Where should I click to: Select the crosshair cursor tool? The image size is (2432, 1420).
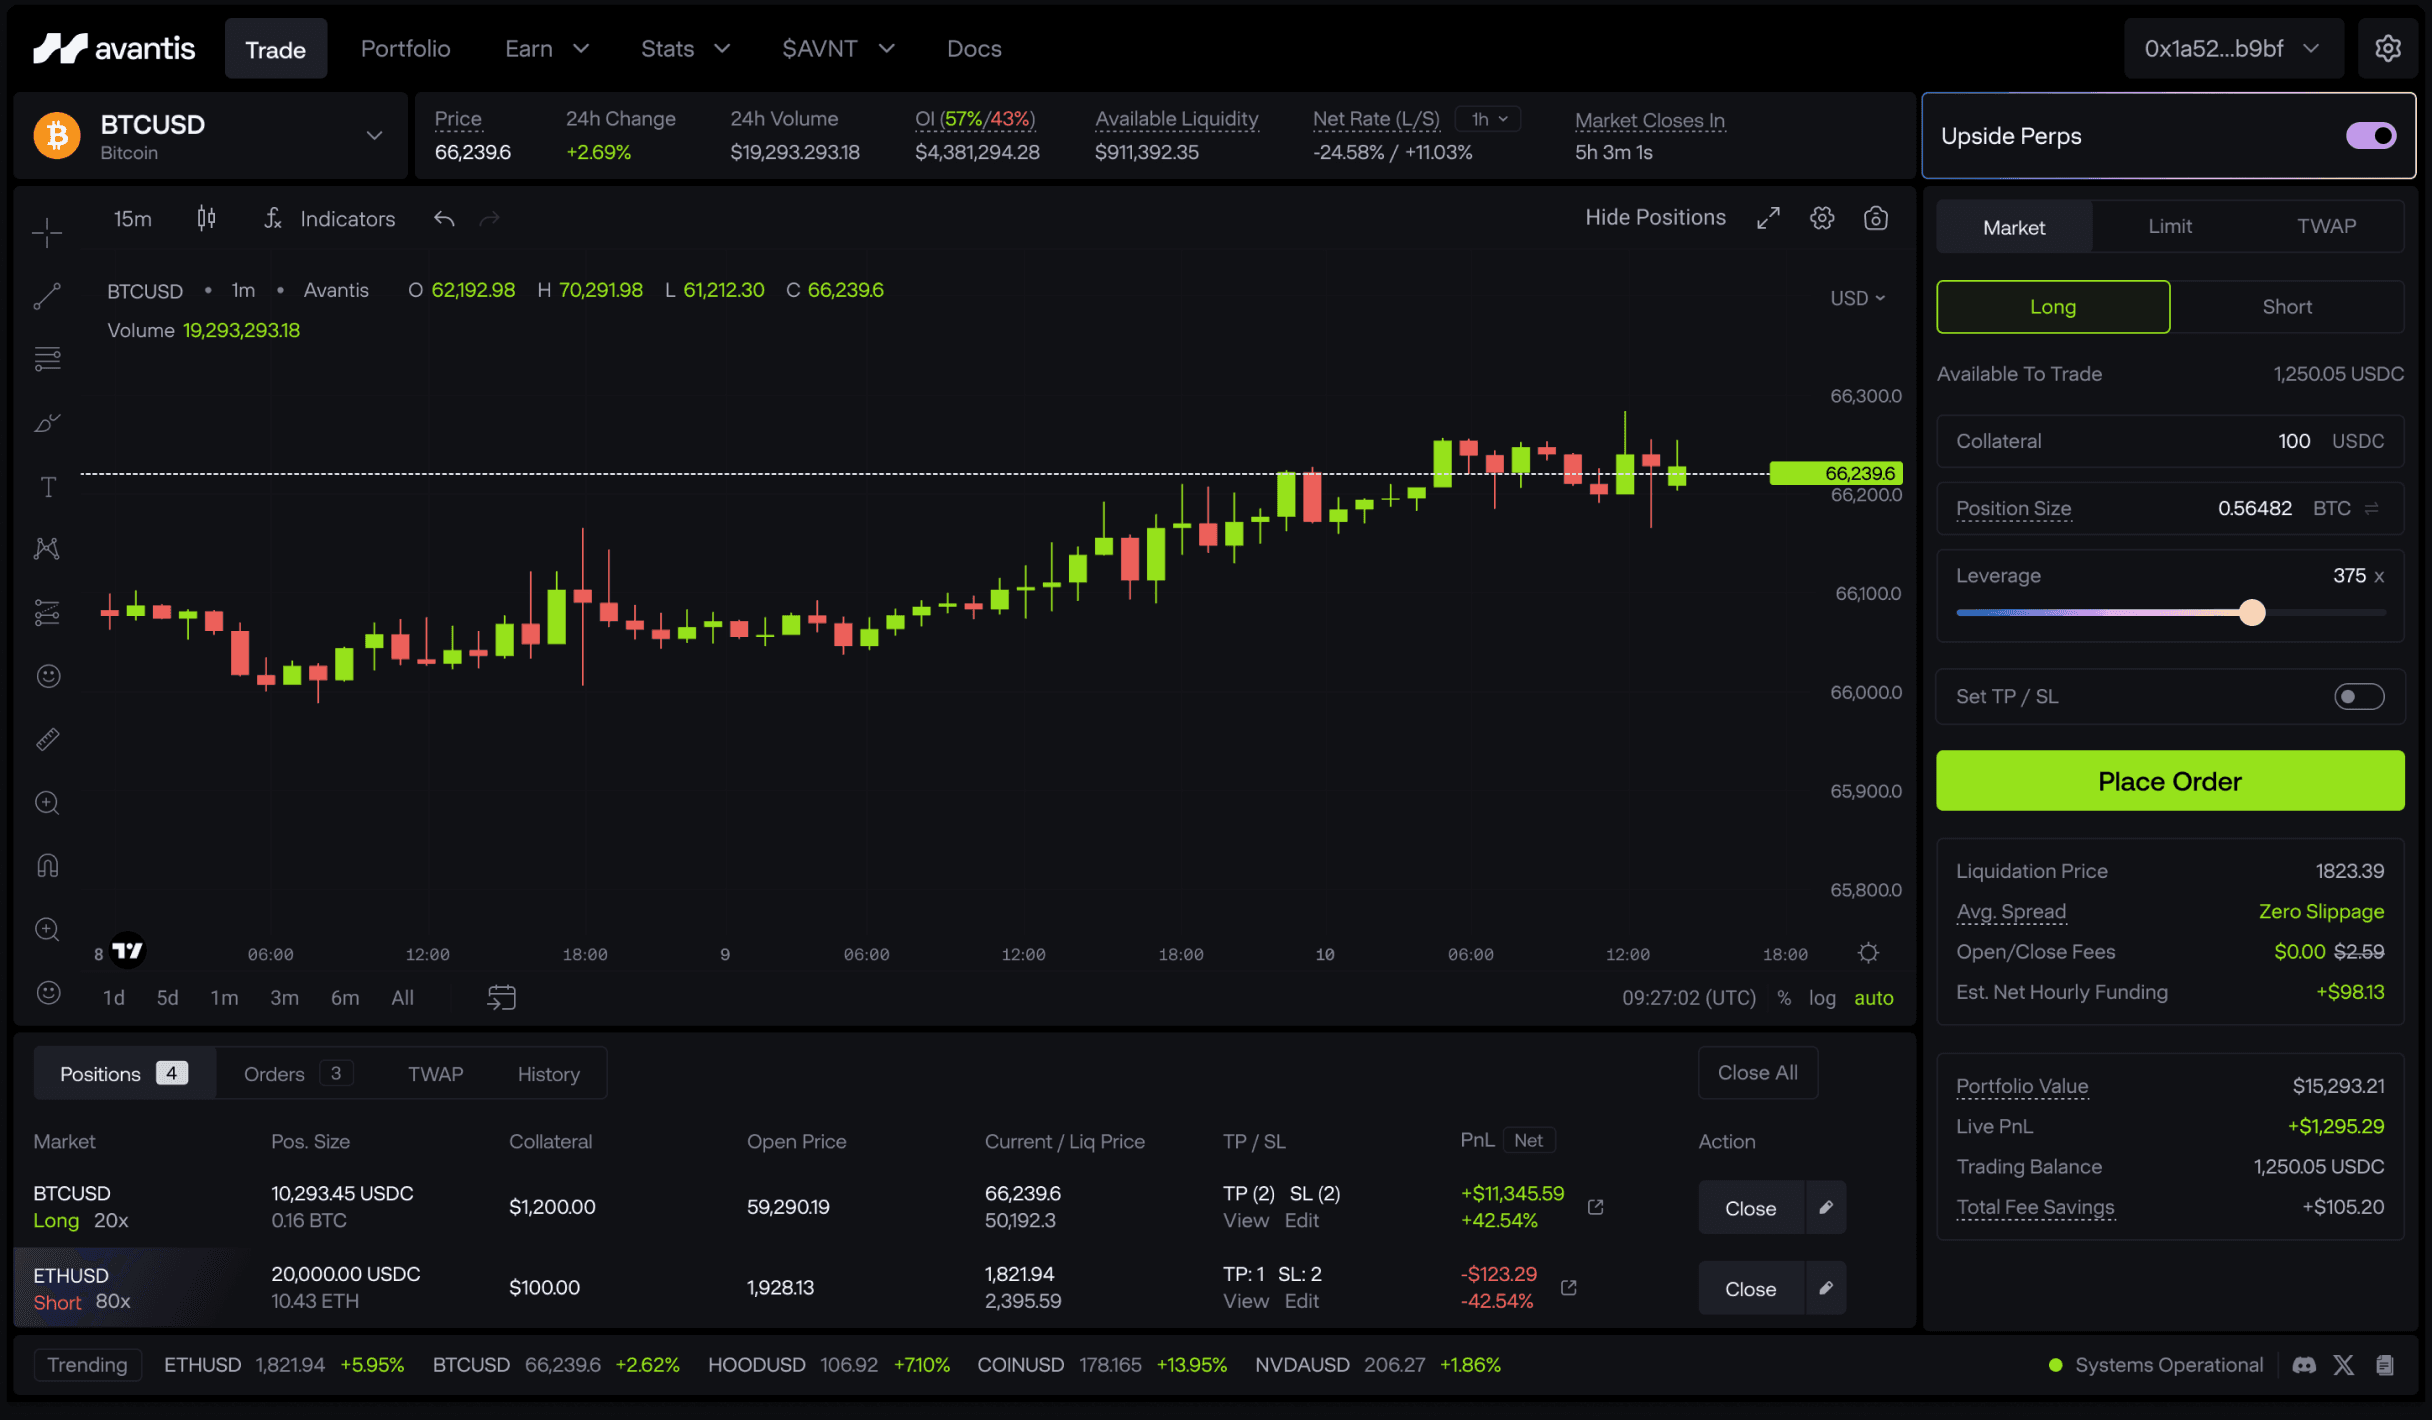(47, 233)
